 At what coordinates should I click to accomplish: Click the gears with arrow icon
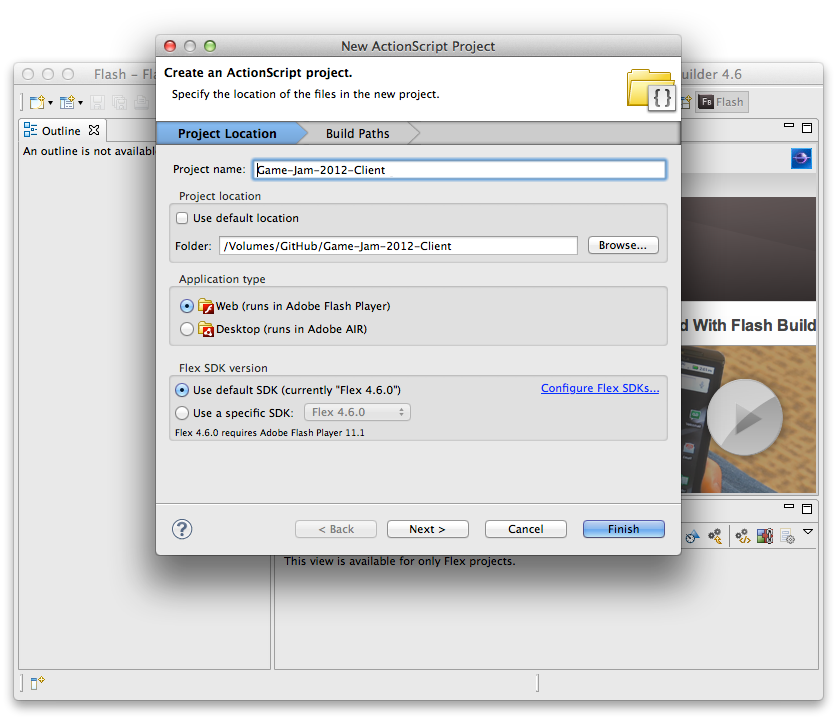click(715, 536)
